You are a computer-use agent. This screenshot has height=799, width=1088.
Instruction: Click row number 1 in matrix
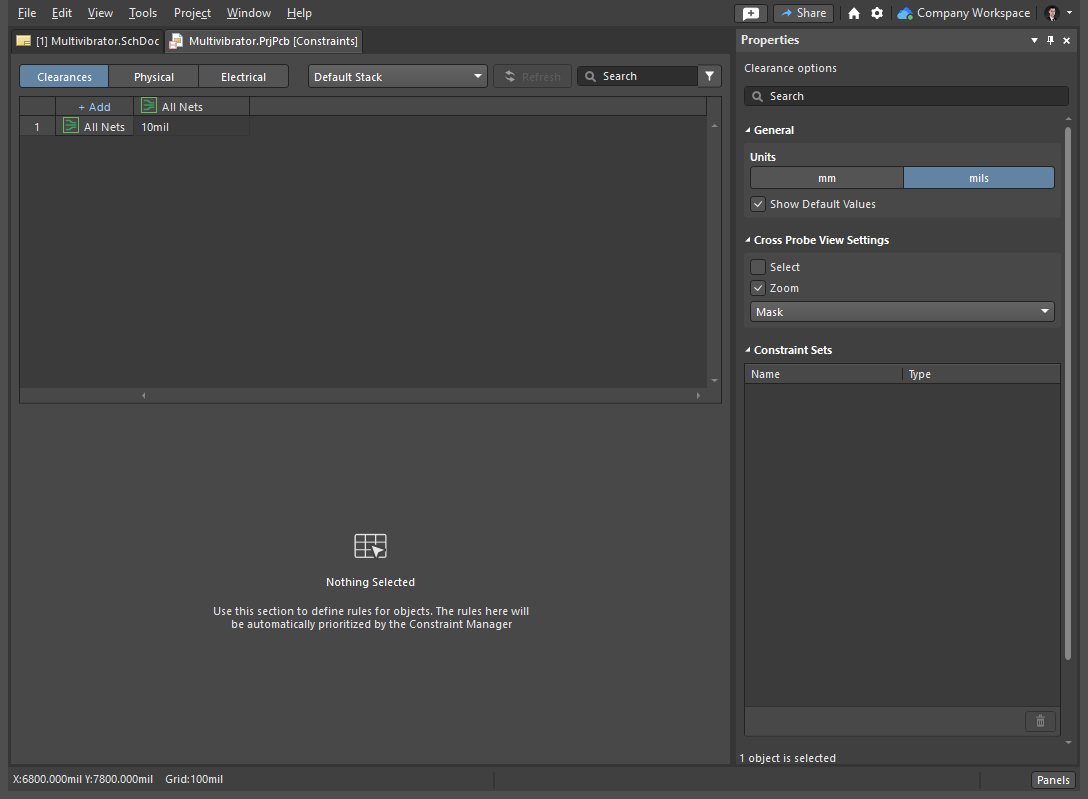coord(37,127)
